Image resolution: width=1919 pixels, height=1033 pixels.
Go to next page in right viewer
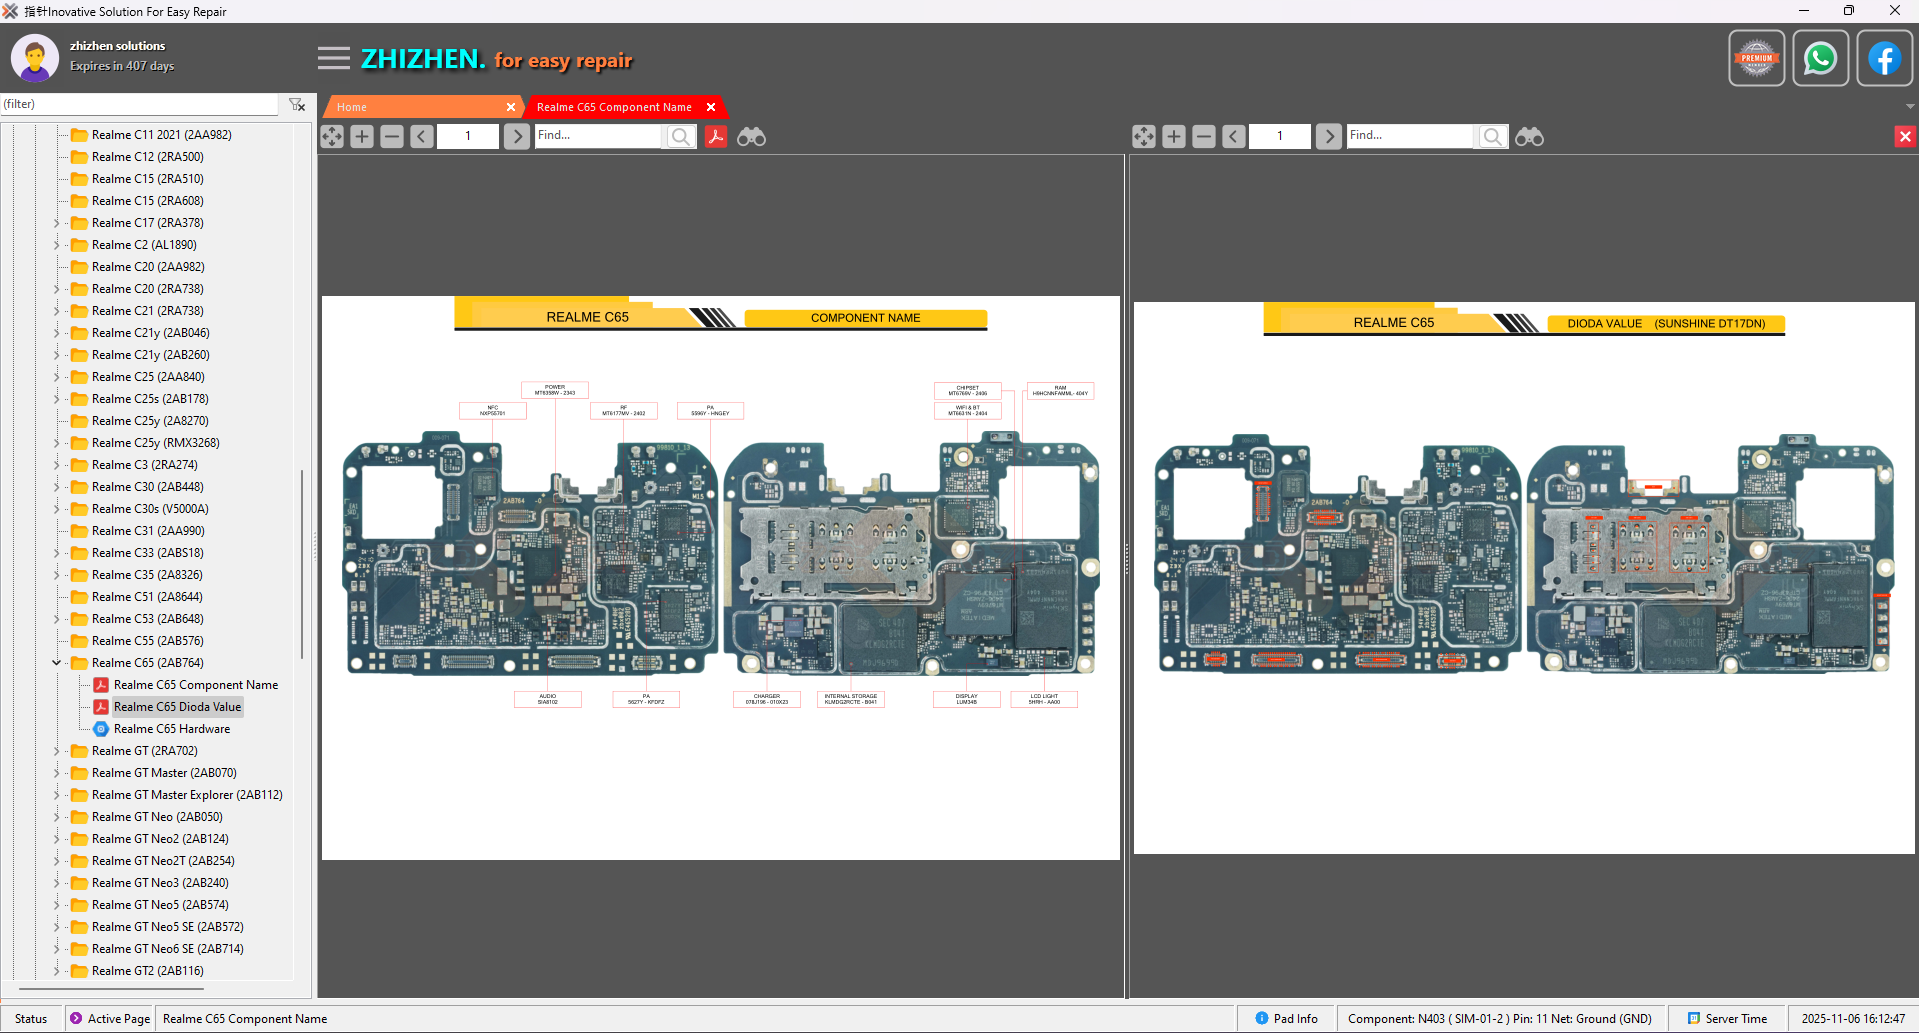click(1329, 136)
